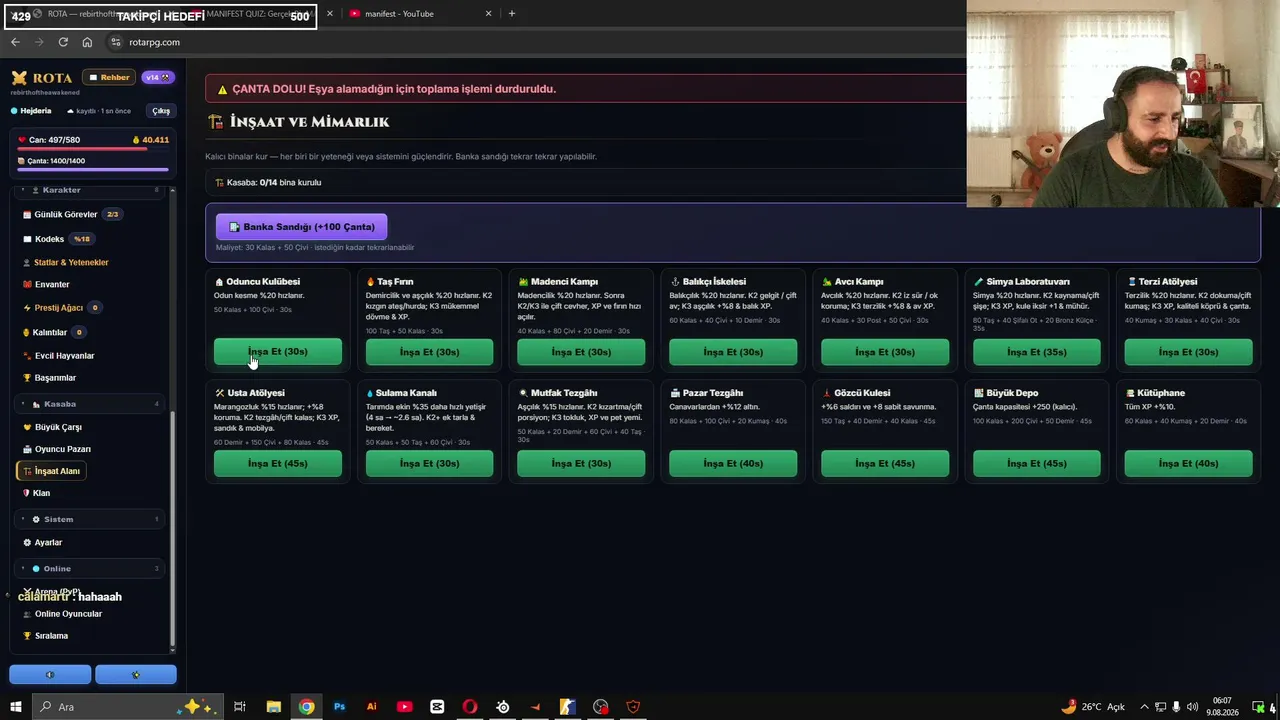
Task: Click the v14 version badge
Action: click(x=158, y=77)
